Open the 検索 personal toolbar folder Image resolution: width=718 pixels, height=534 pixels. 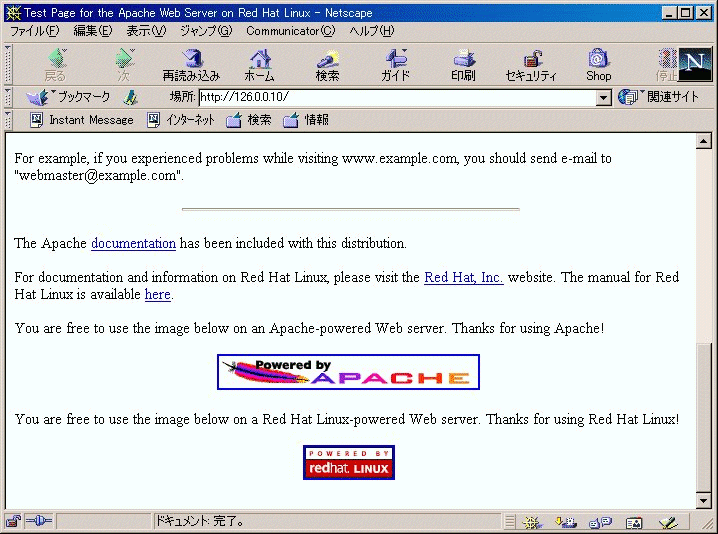[x=249, y=120]
